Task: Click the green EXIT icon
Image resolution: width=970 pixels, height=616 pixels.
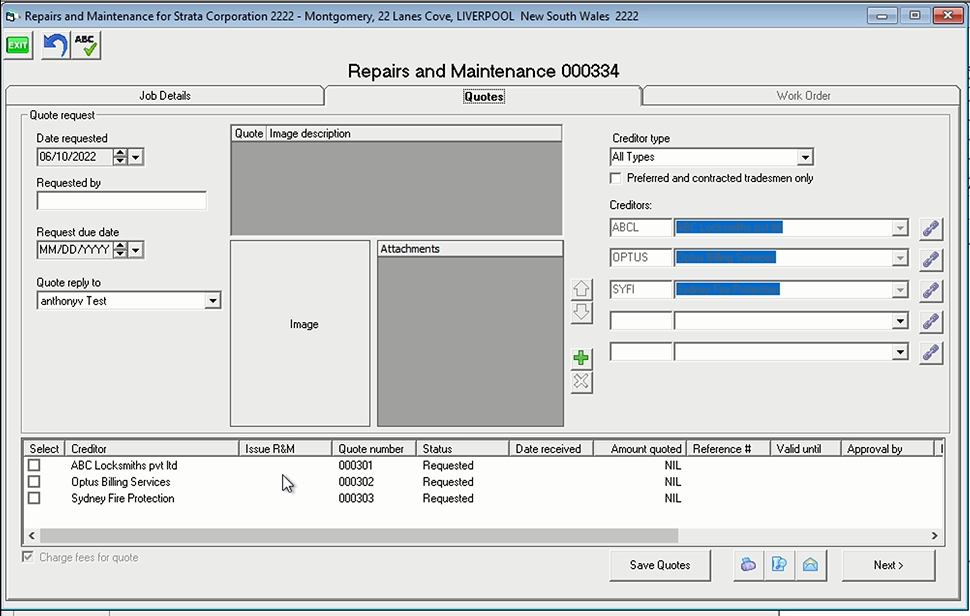Action: (18, 46)
